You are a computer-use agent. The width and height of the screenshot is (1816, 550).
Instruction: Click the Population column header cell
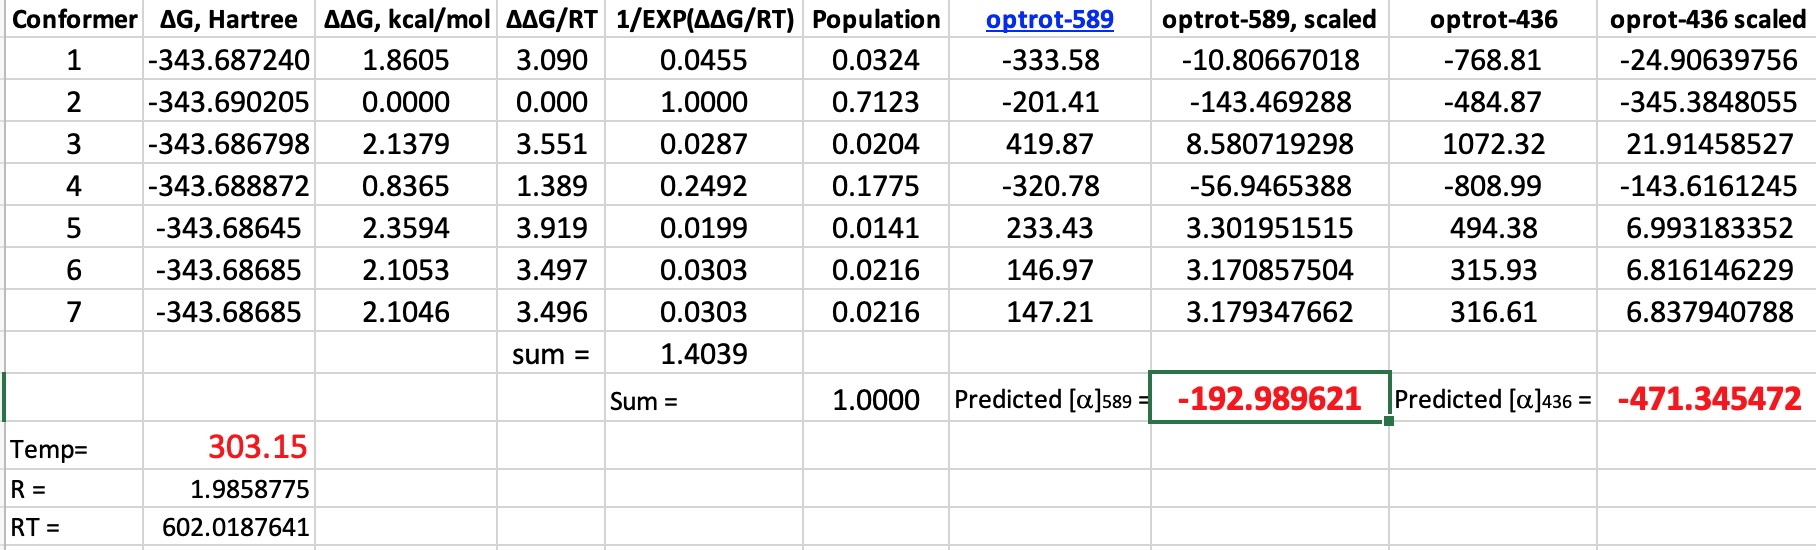(x=876, y=20)
